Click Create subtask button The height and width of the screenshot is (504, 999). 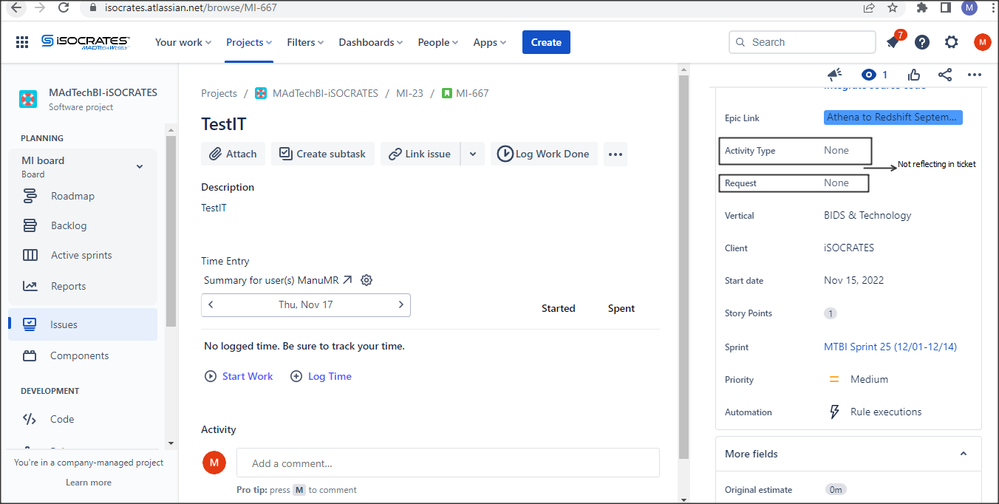pyautogui.click(x=323, y=154)
